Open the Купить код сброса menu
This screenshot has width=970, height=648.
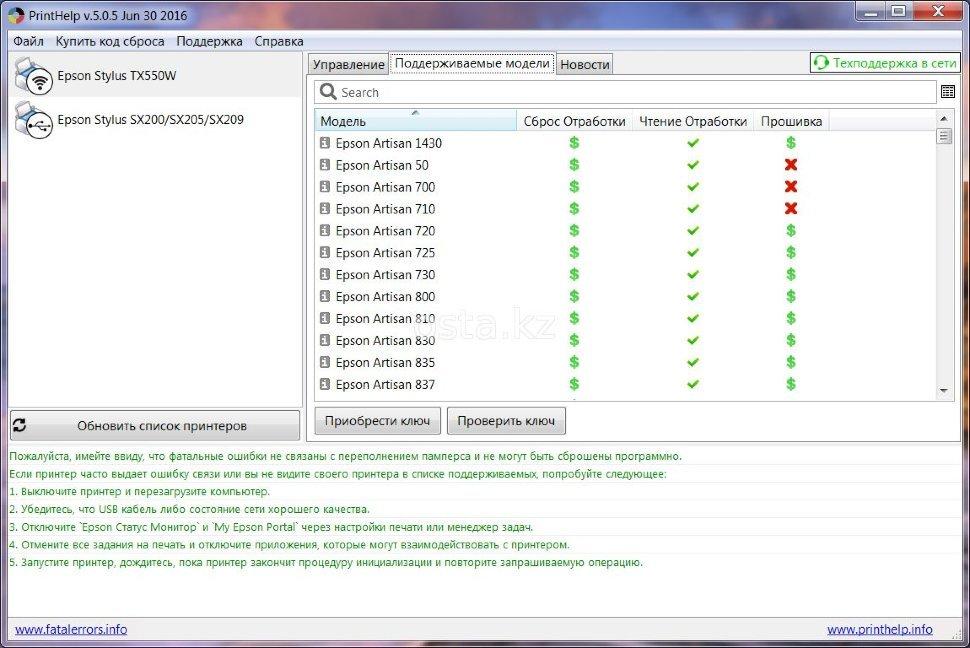pyautogui.click(x=110, y=41)
